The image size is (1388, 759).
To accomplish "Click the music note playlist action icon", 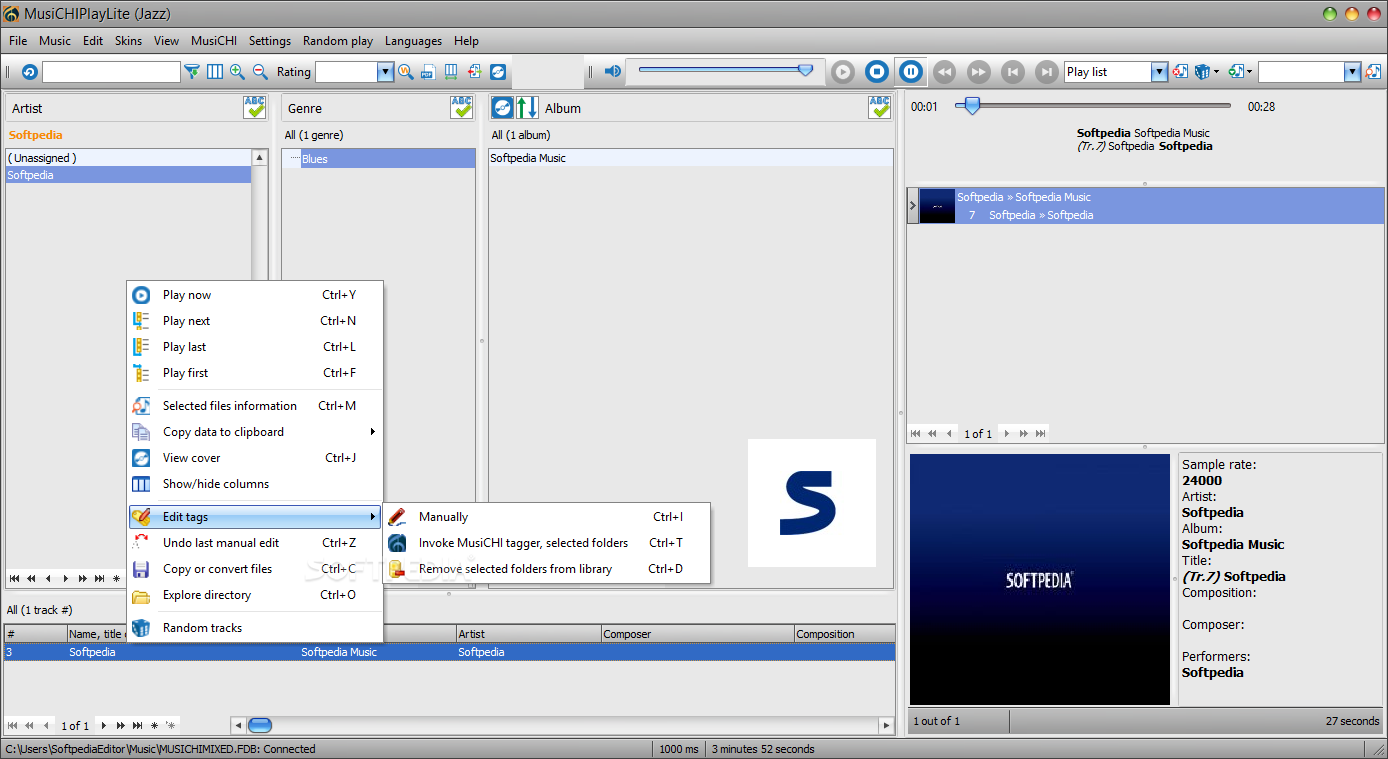I will click(x=1235, y=72).
